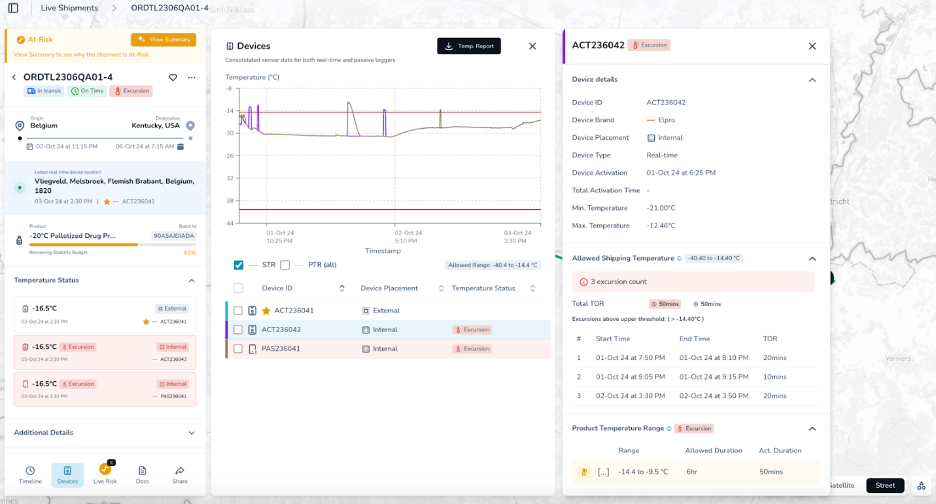Expand the Additional Details section
The image size is (936, 504).
pos(192,433)
